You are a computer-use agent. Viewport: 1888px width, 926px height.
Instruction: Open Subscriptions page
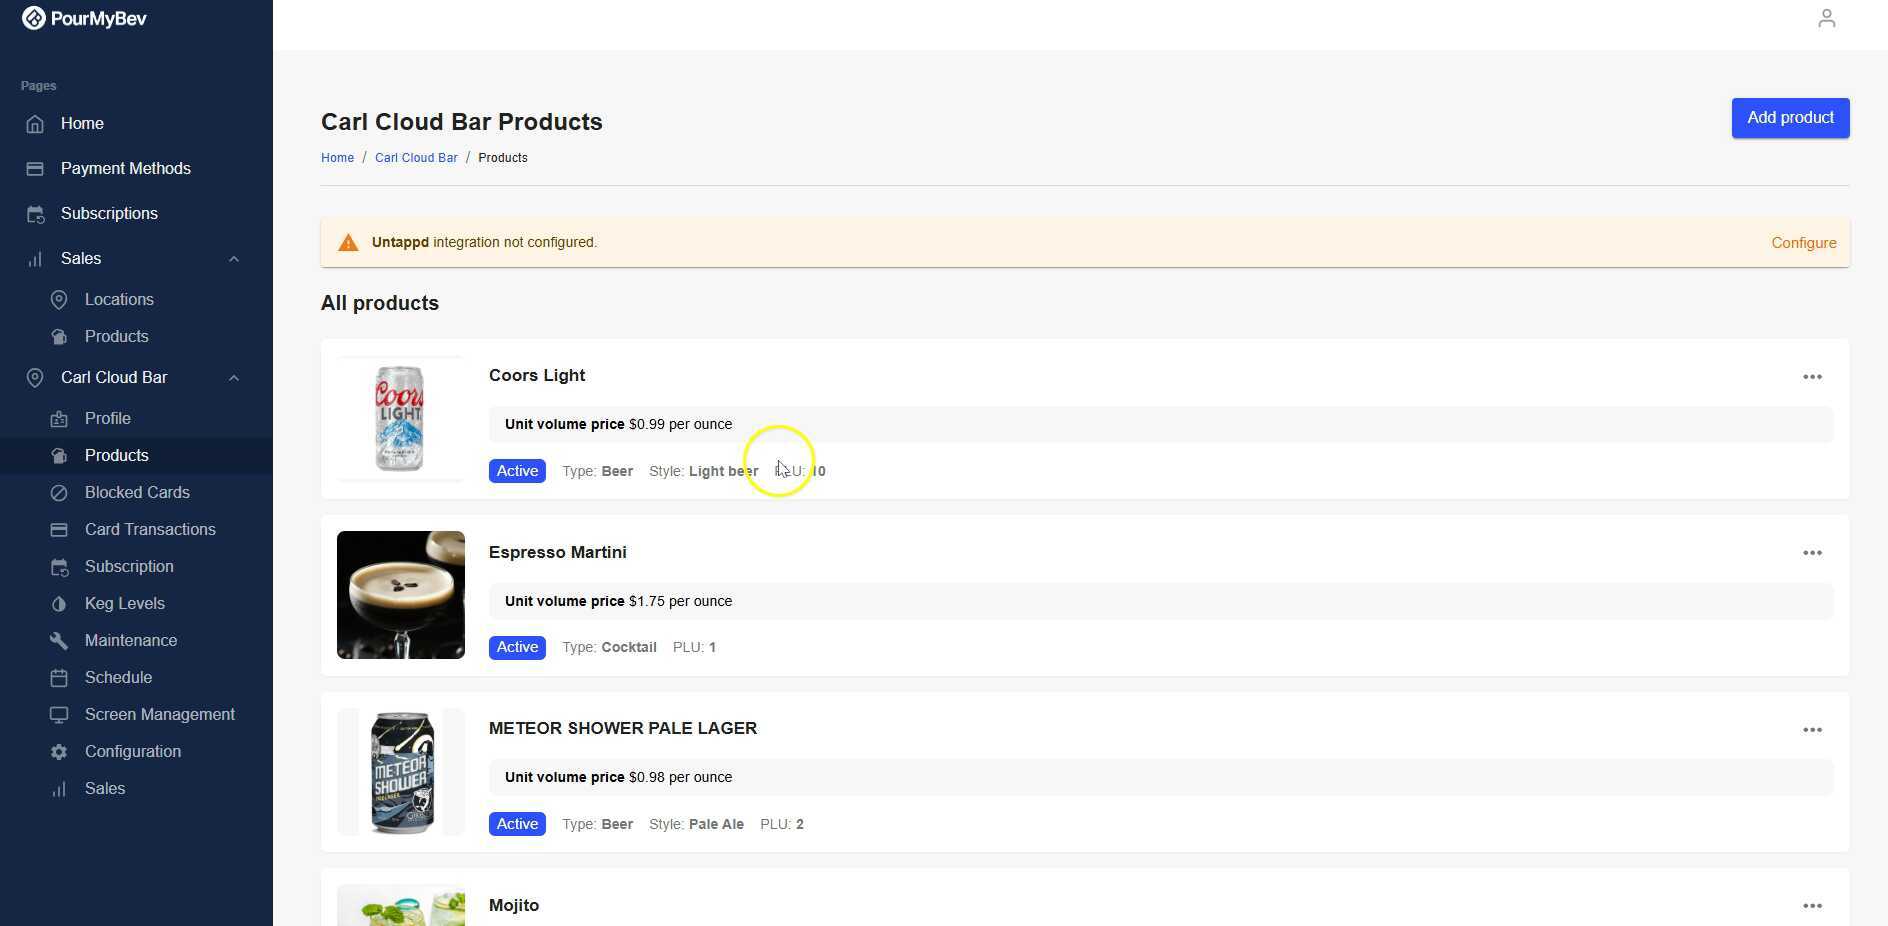[109, 214]
